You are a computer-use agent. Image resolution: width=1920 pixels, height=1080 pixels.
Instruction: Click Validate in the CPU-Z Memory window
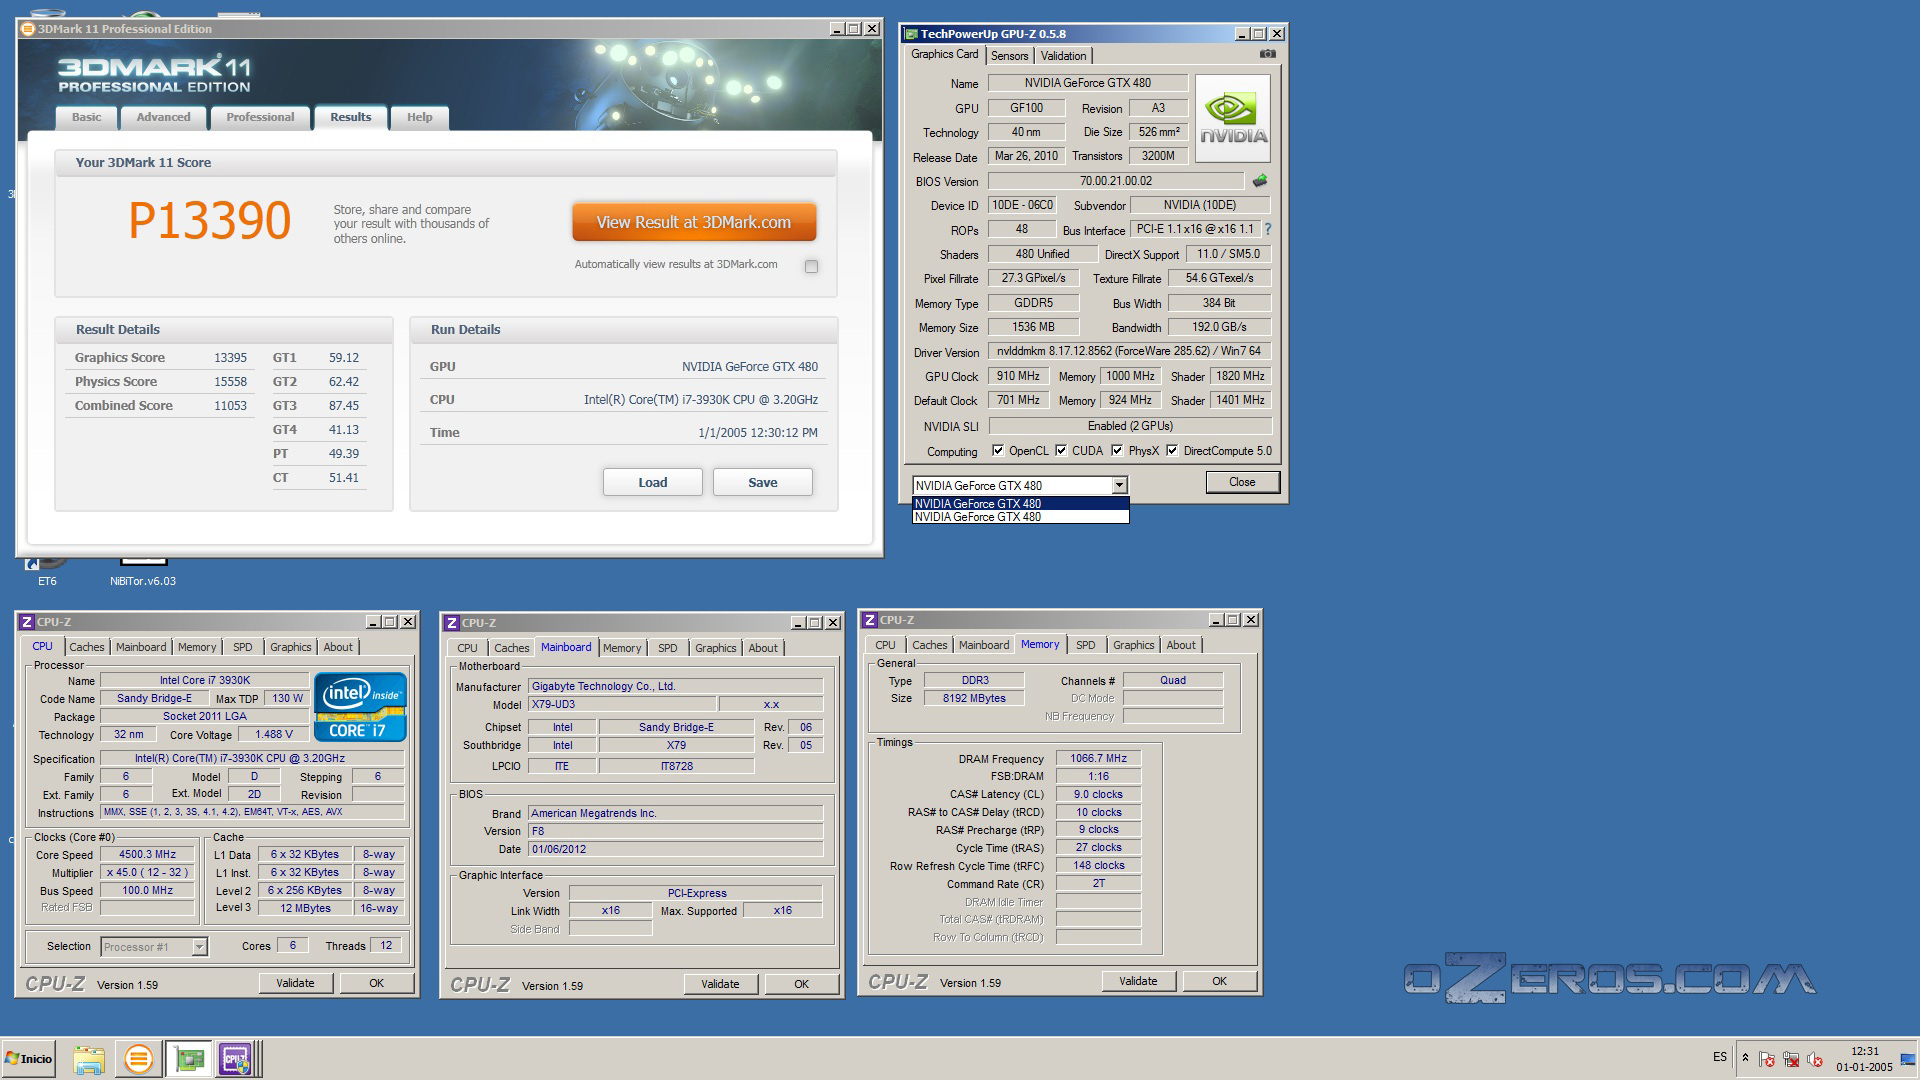click(1138, 981)
